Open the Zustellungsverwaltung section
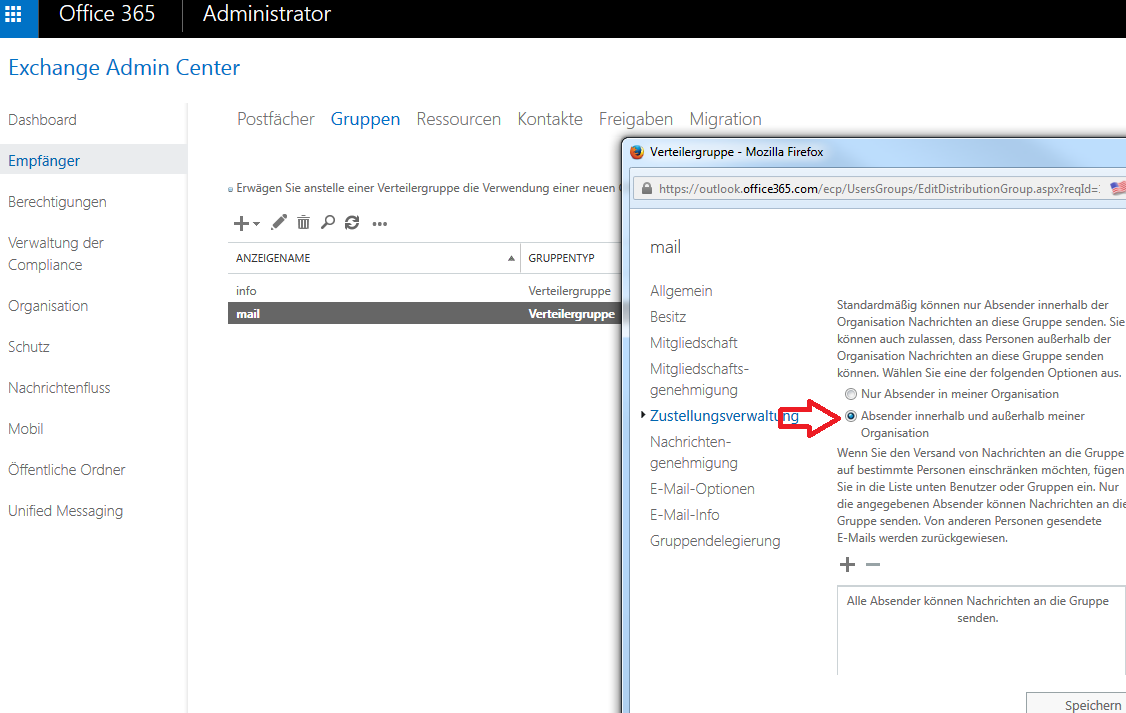 coord(724,416)
